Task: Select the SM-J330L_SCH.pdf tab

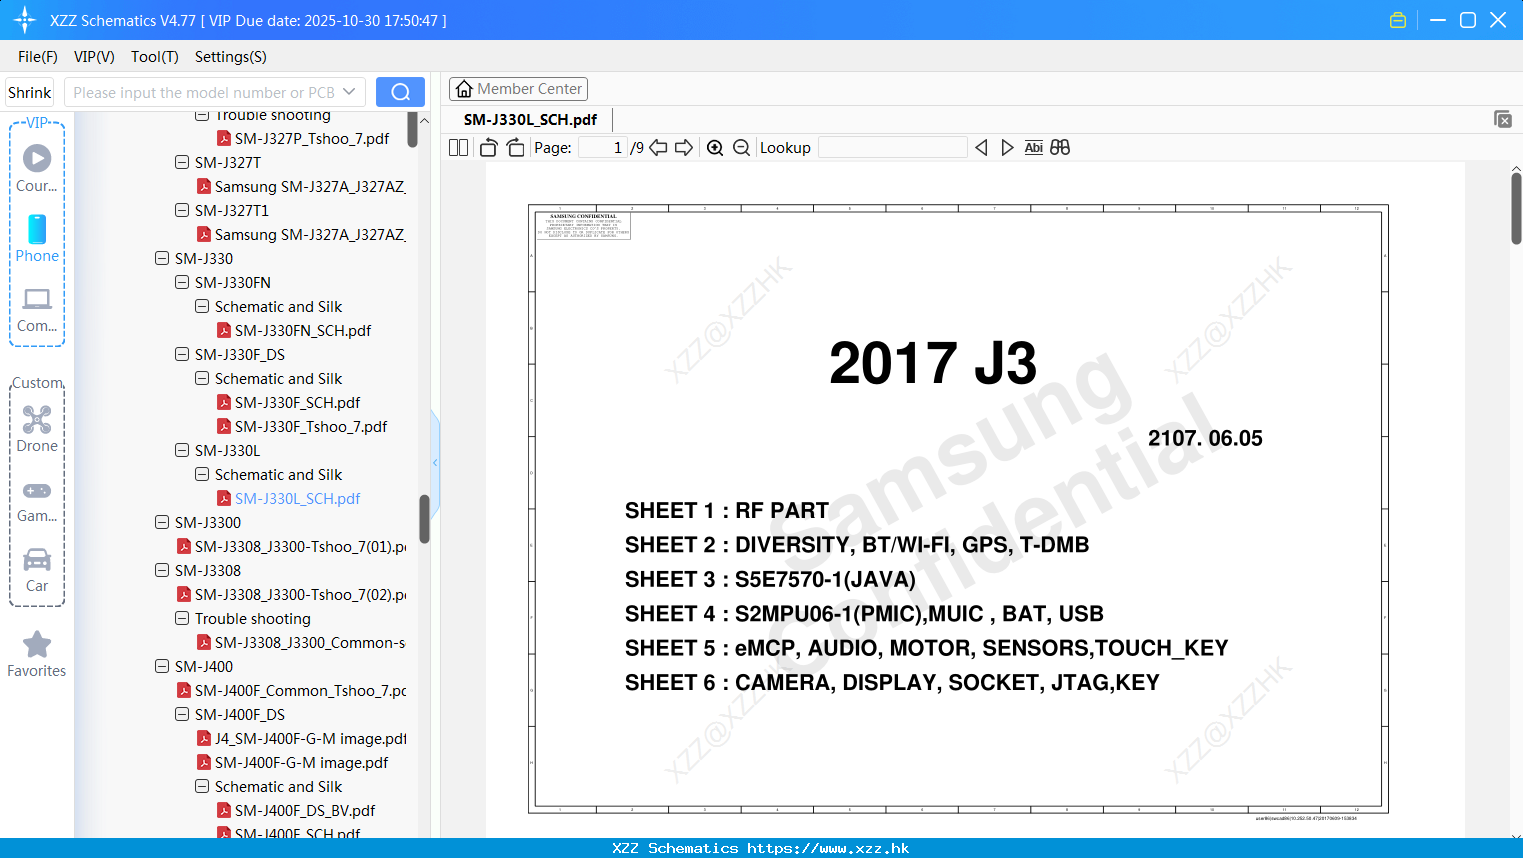Action: (x=530, y=119)
